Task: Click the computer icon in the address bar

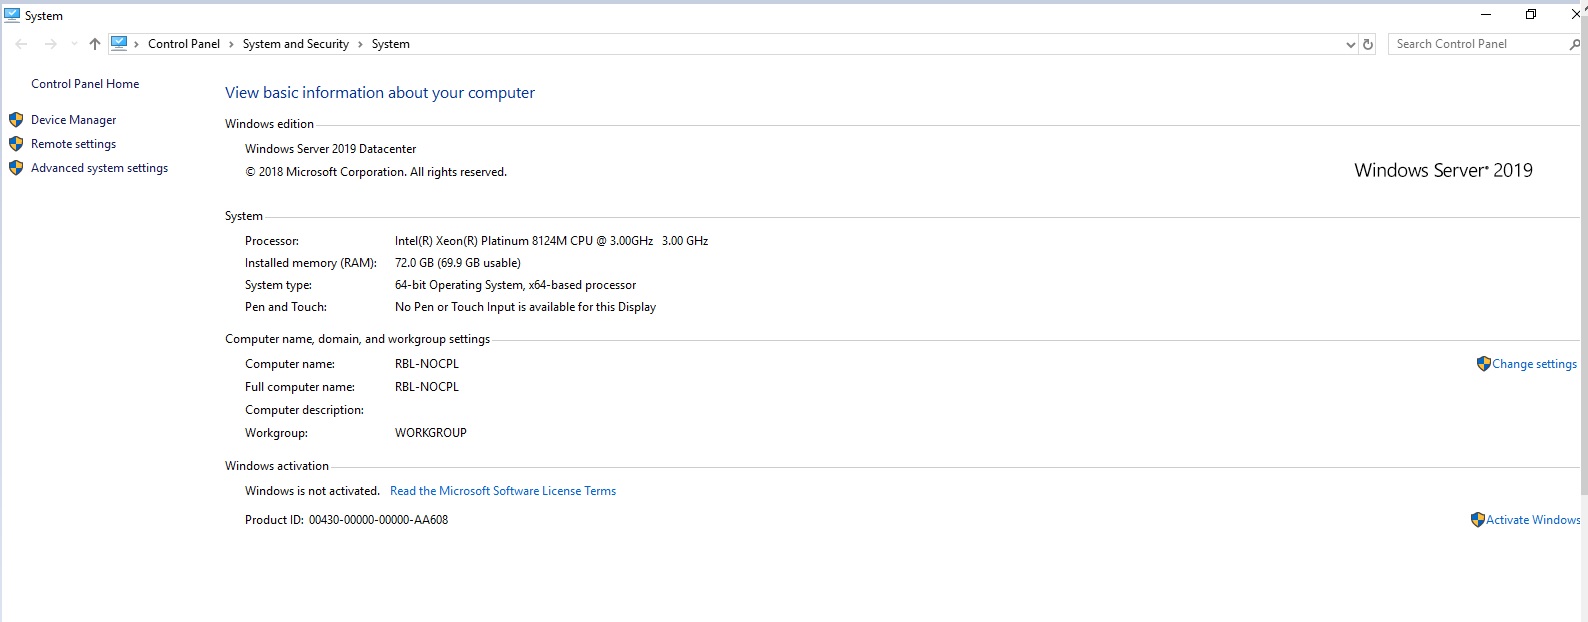Action: tap(119, 43)
